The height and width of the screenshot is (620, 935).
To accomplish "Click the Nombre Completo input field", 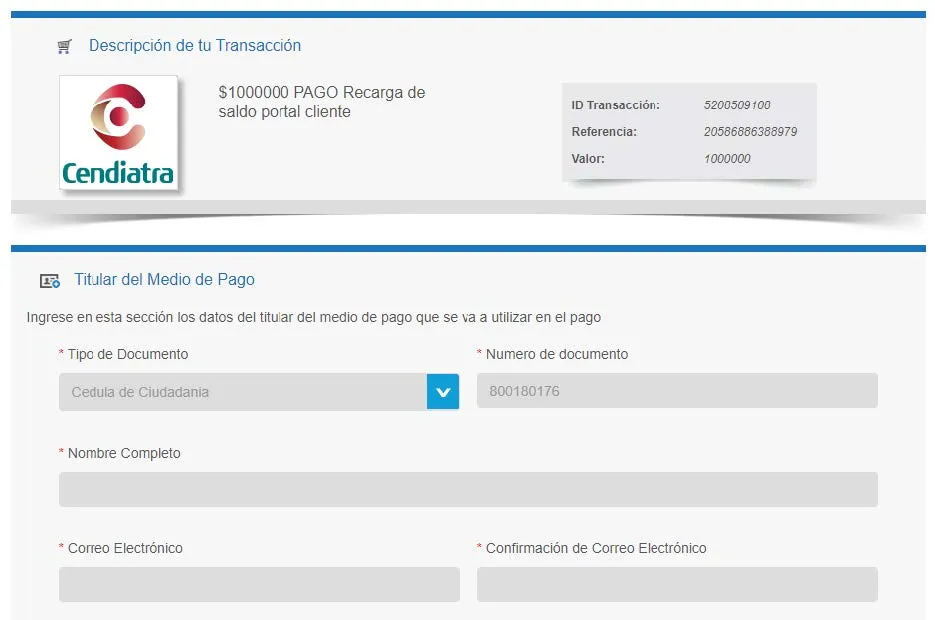I will coord(468,489).
